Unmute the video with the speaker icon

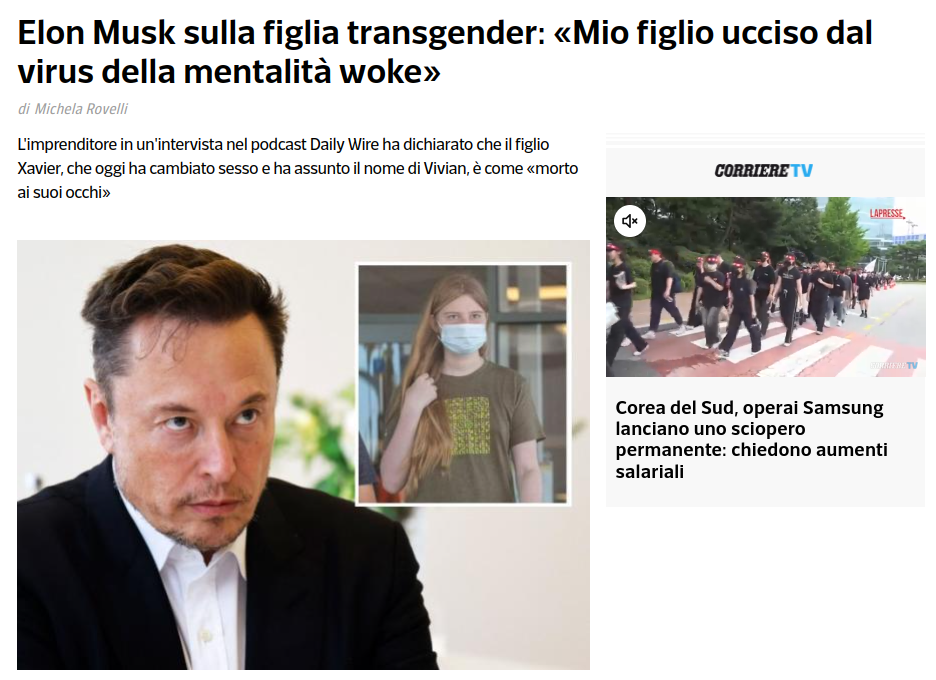coord(629,221)
